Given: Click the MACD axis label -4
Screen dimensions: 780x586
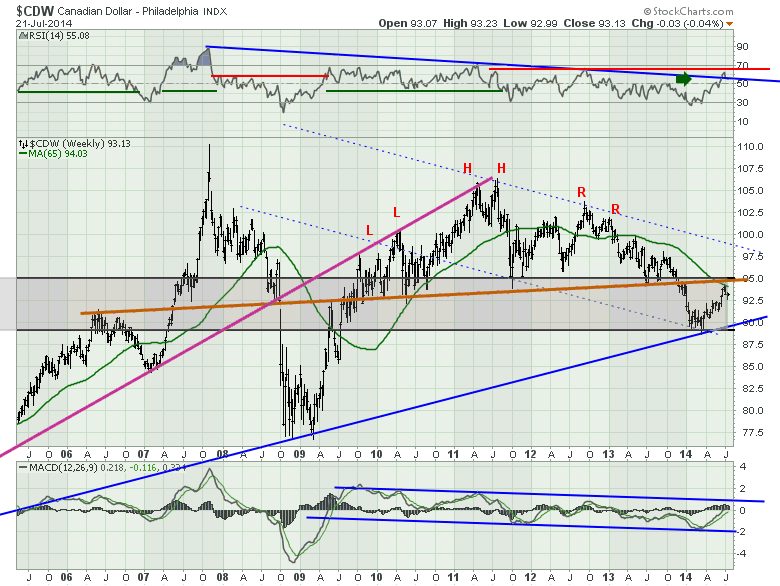Looking at the screenshot, I should coord(741,554).
